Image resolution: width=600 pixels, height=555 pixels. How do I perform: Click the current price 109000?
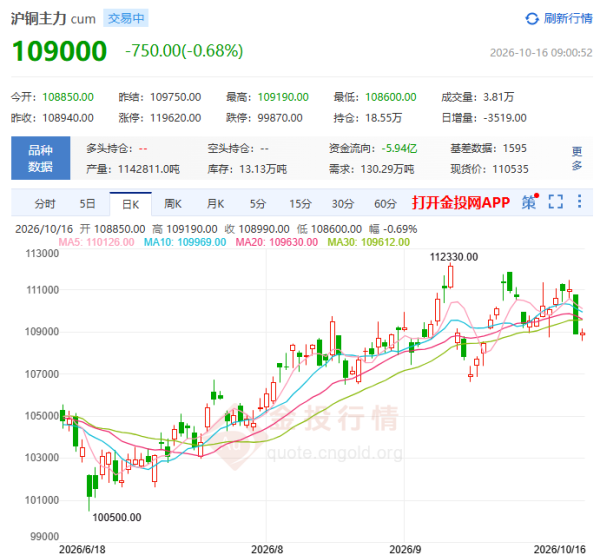(59, 51)
